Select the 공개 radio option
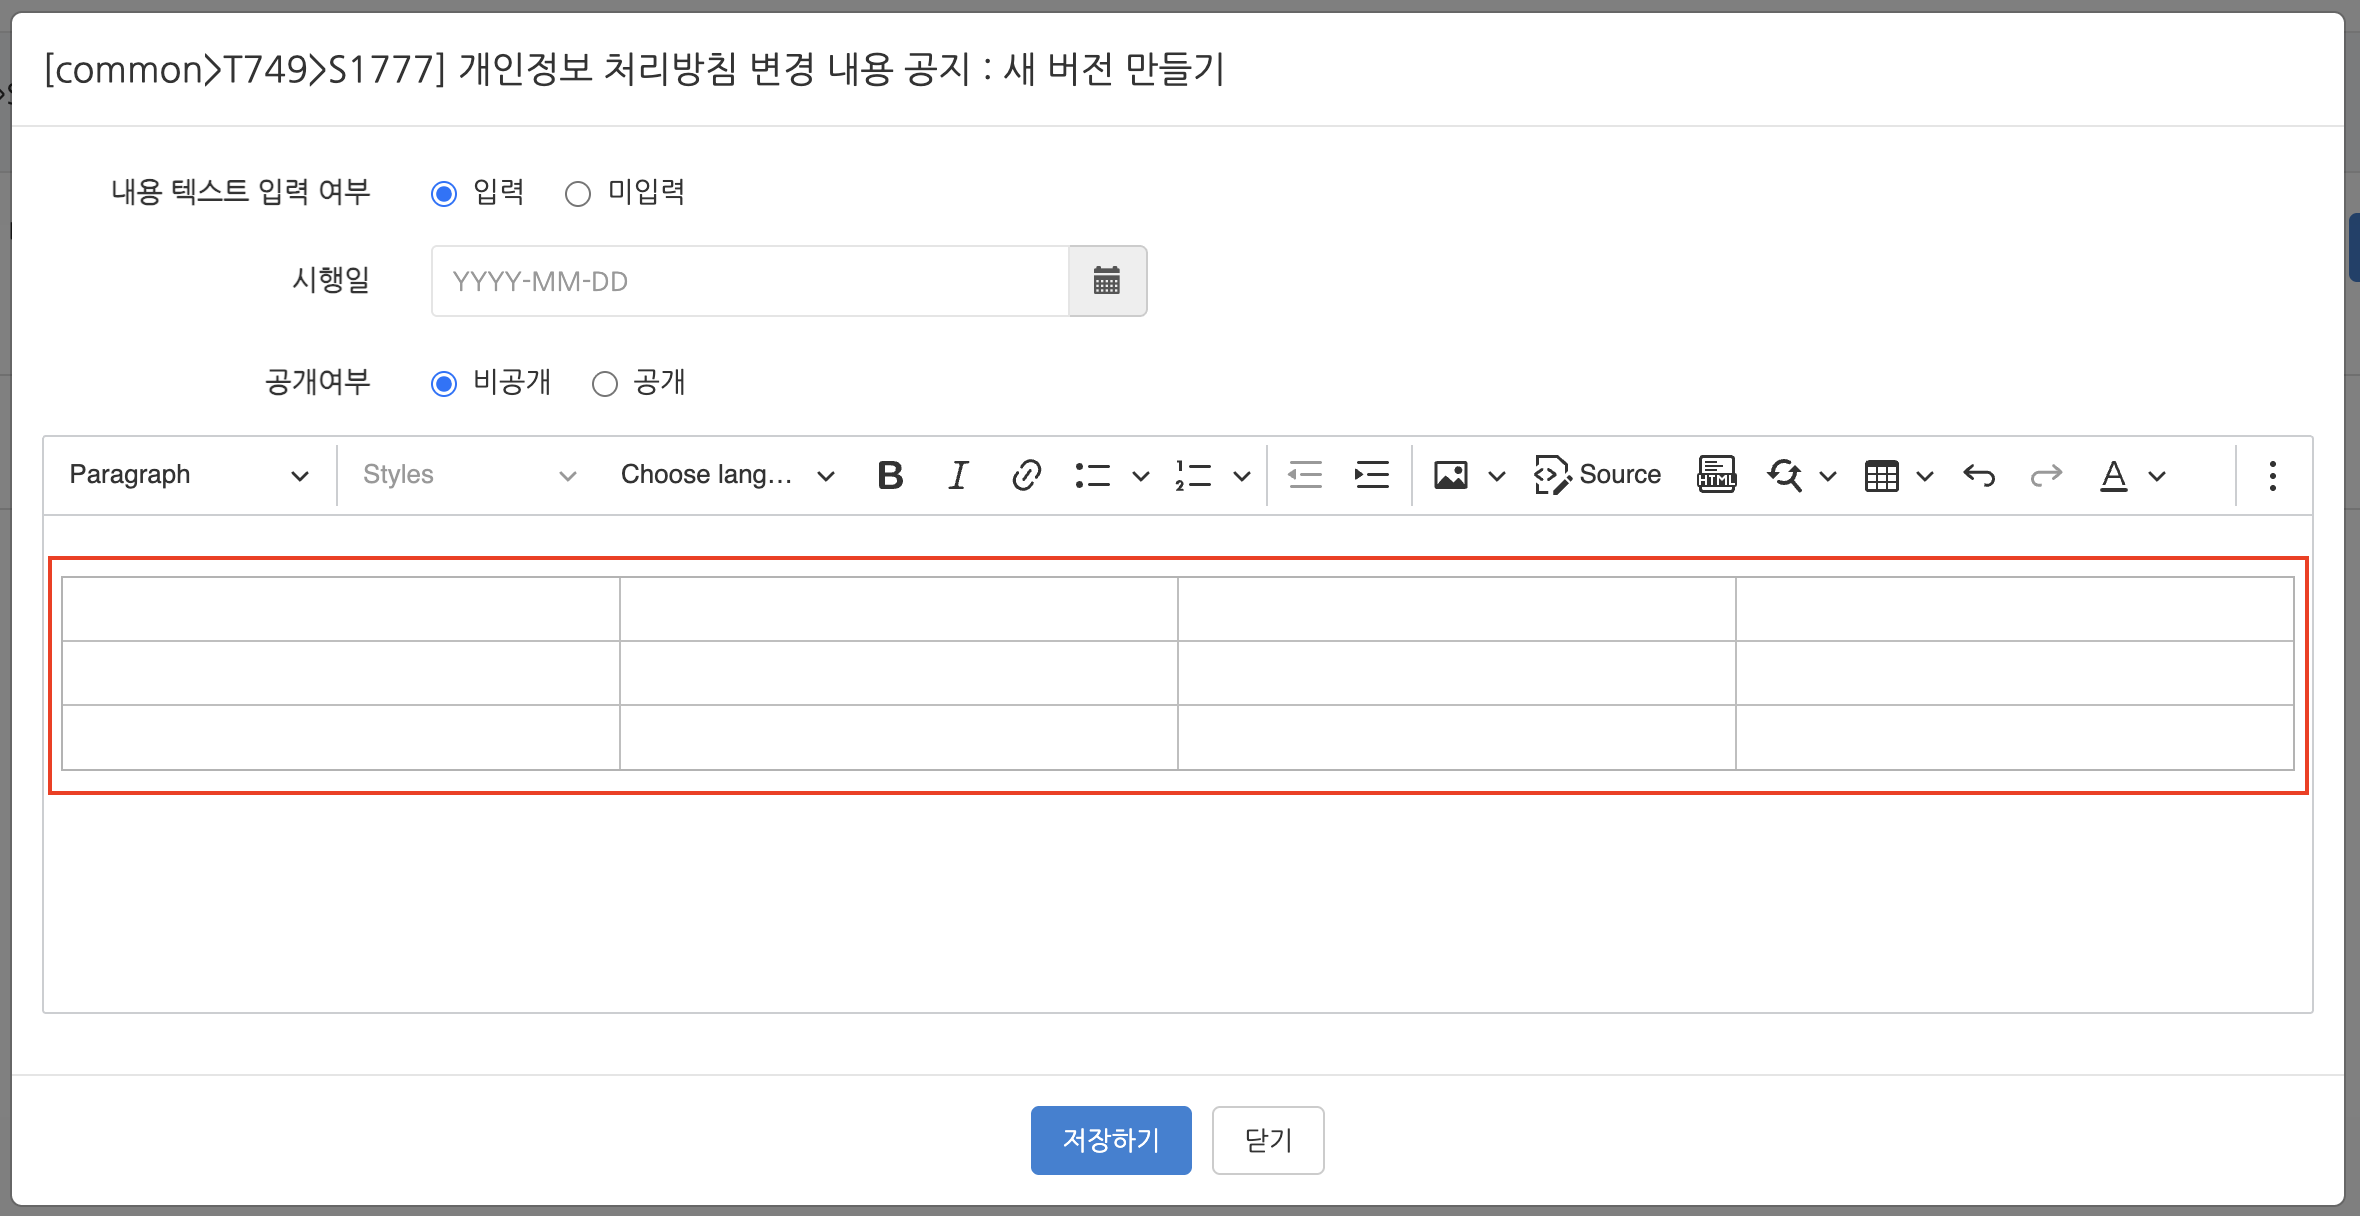 coord(605,384)
